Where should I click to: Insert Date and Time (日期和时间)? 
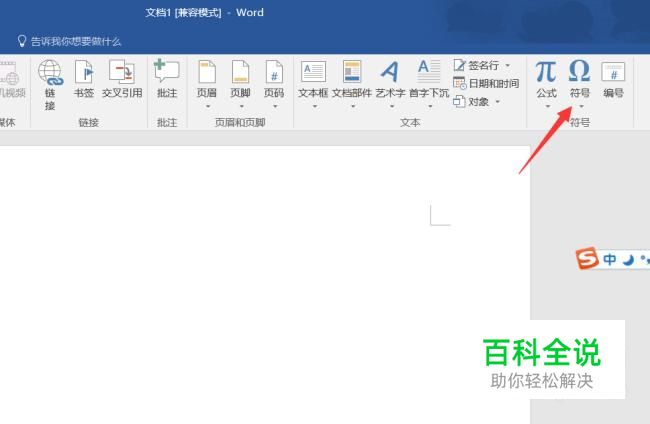(x=486, y=83)
